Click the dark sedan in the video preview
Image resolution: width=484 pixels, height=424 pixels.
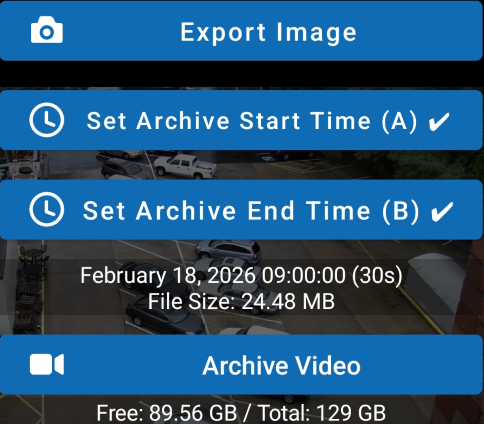point(165,314)
